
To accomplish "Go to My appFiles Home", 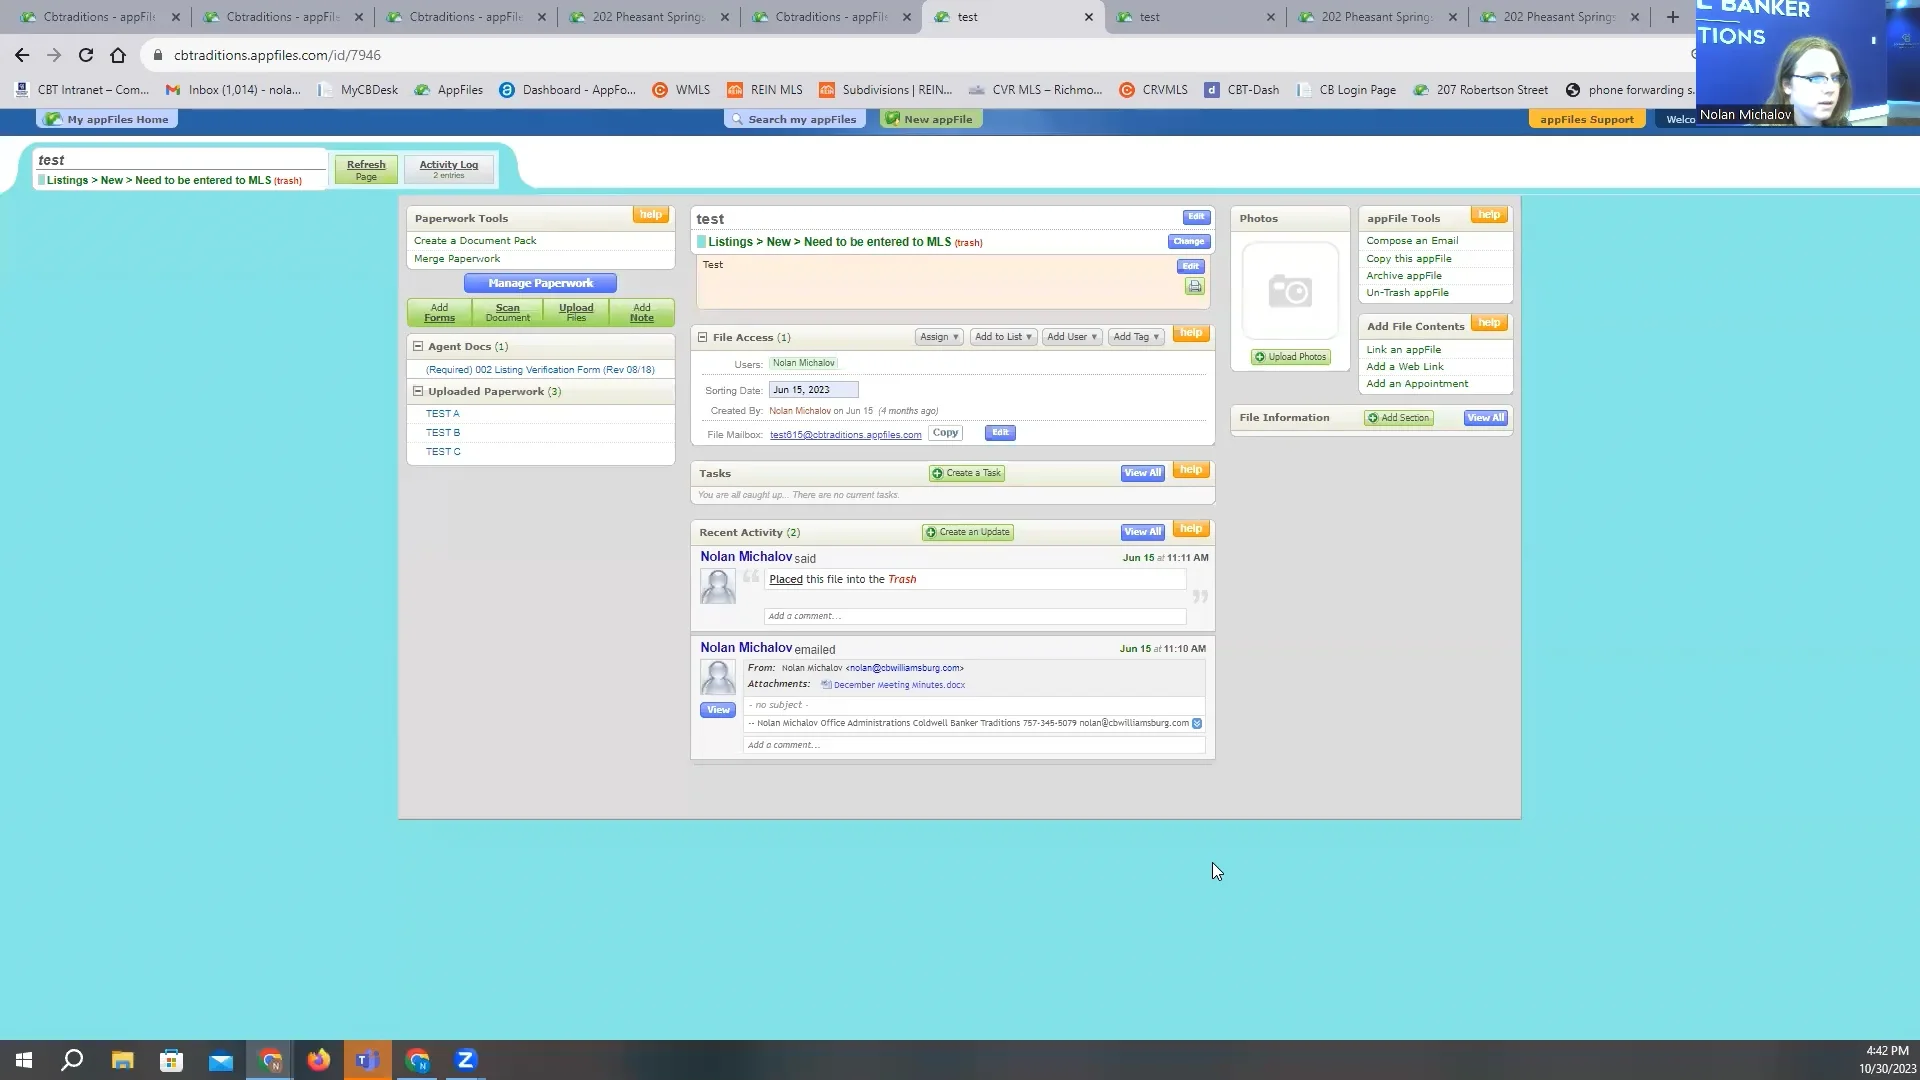I will [106, 119].
